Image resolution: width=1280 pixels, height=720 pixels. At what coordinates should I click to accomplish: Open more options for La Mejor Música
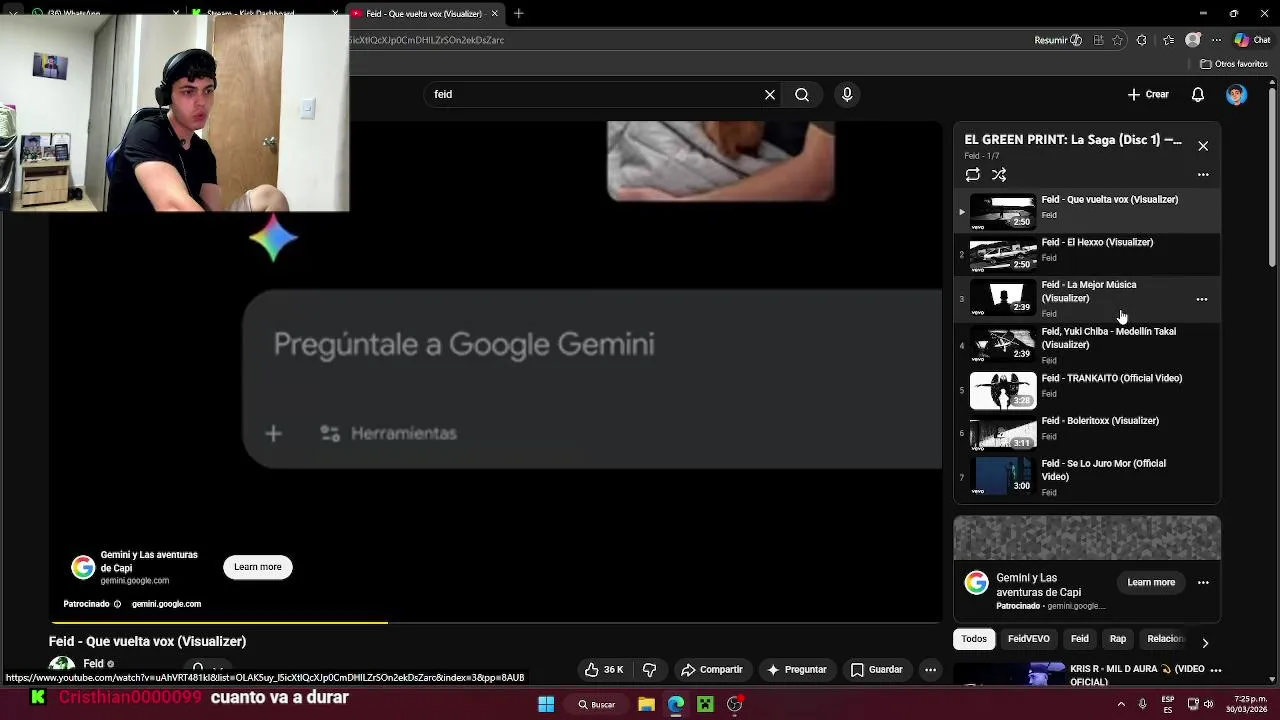point(1202,299)
